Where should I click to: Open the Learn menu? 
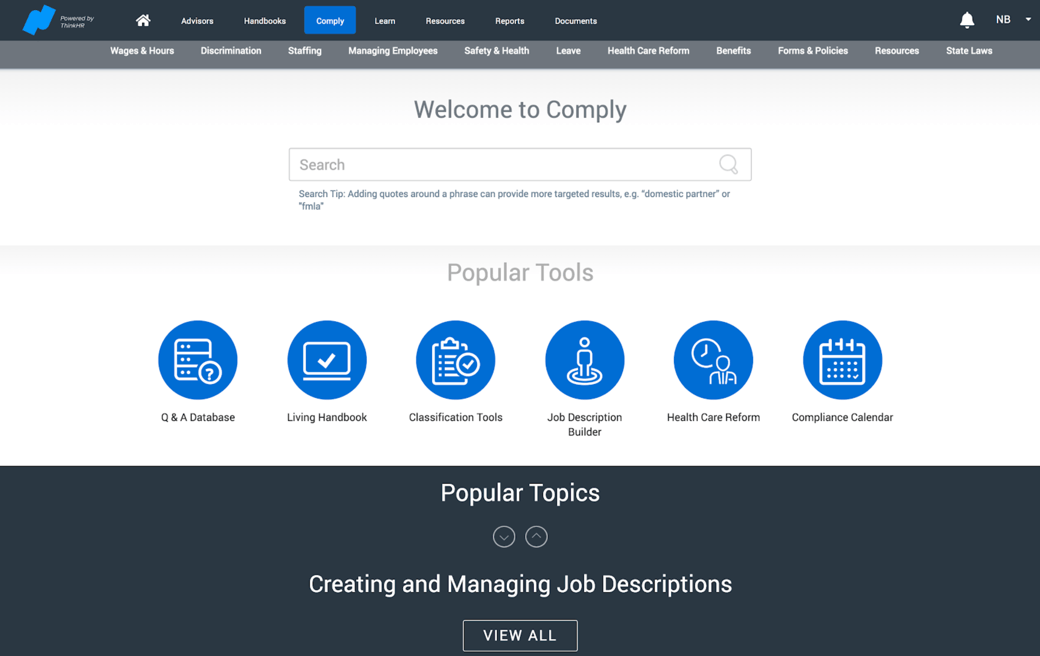click(x=385, y=21)
